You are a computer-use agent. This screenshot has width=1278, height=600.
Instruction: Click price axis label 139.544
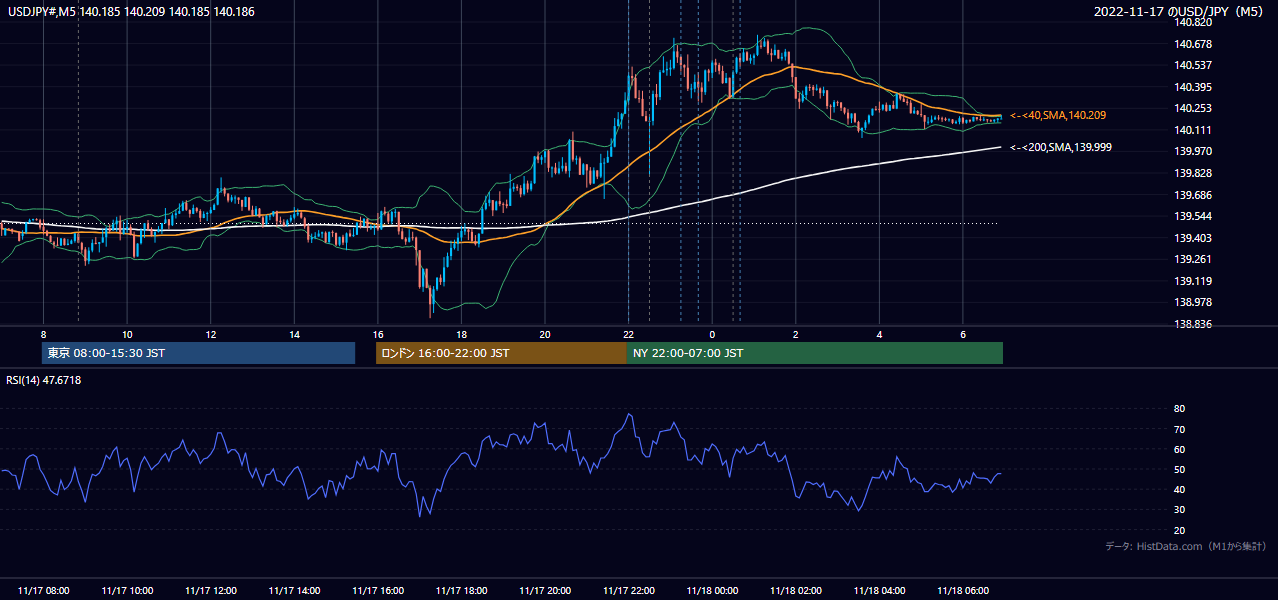(x=1194, y=216)
